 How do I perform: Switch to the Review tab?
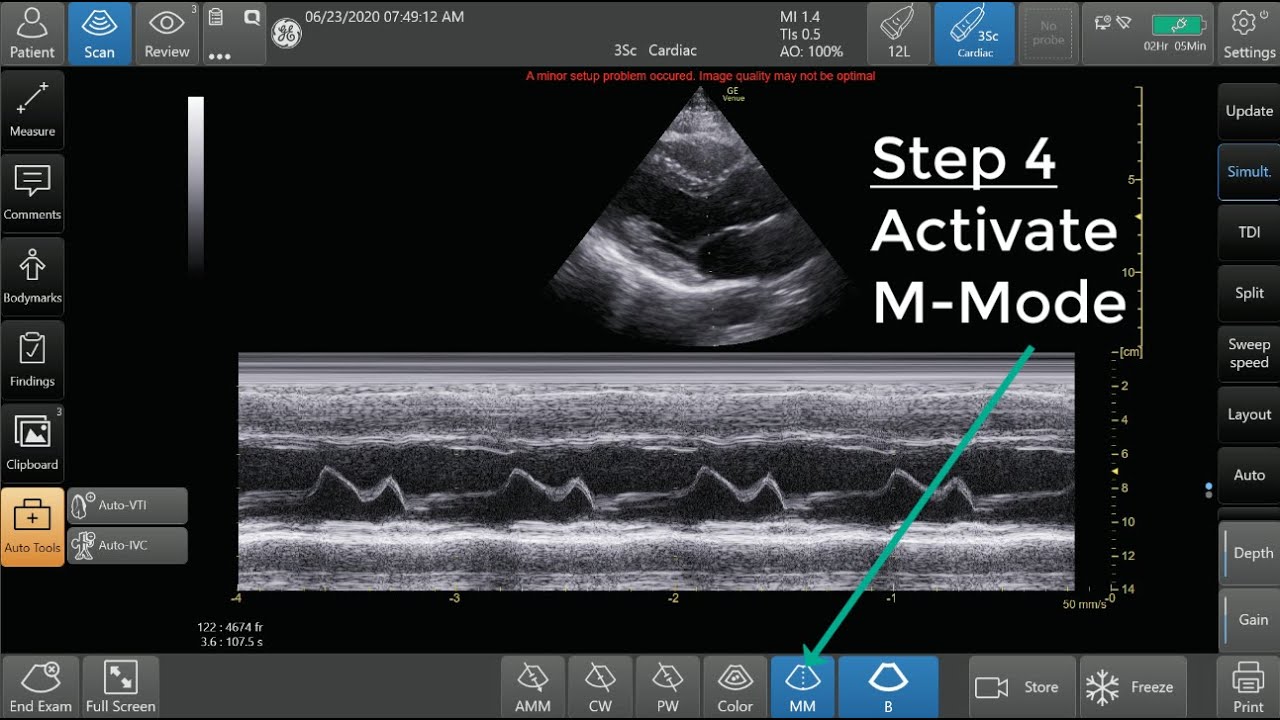coord(166,33)
